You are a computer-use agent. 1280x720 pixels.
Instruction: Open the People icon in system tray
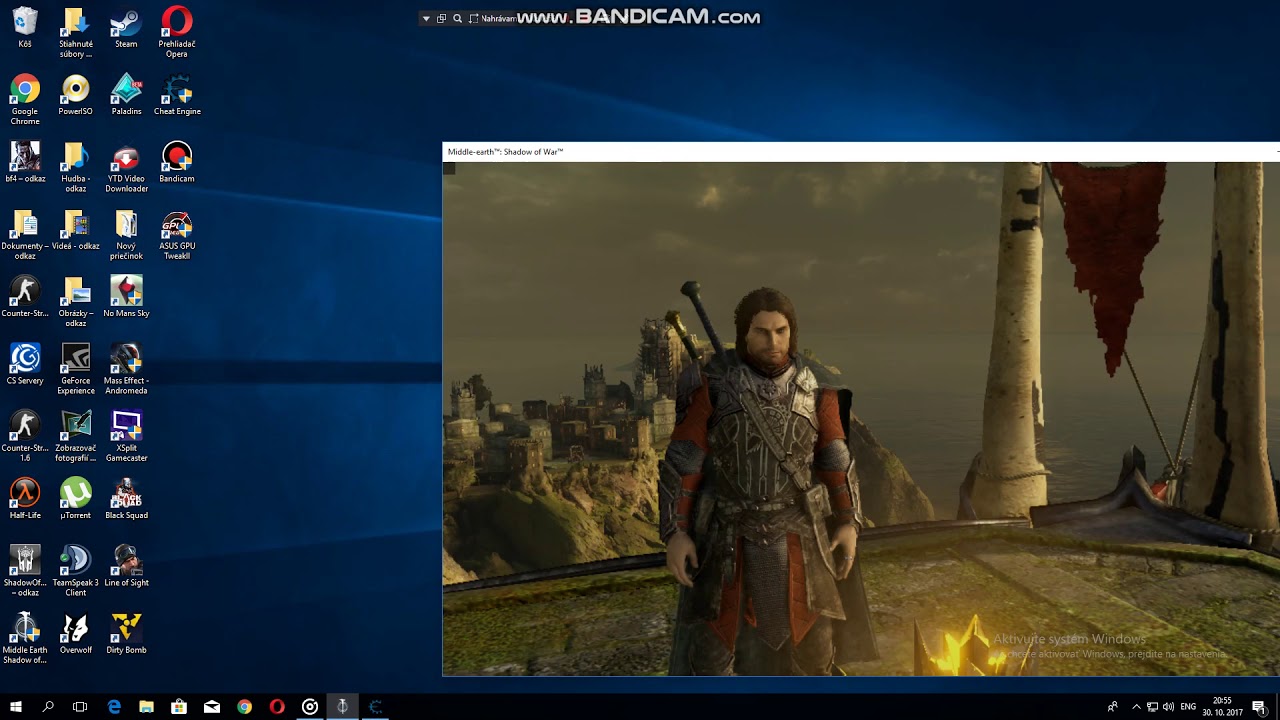click(1113, 707)
